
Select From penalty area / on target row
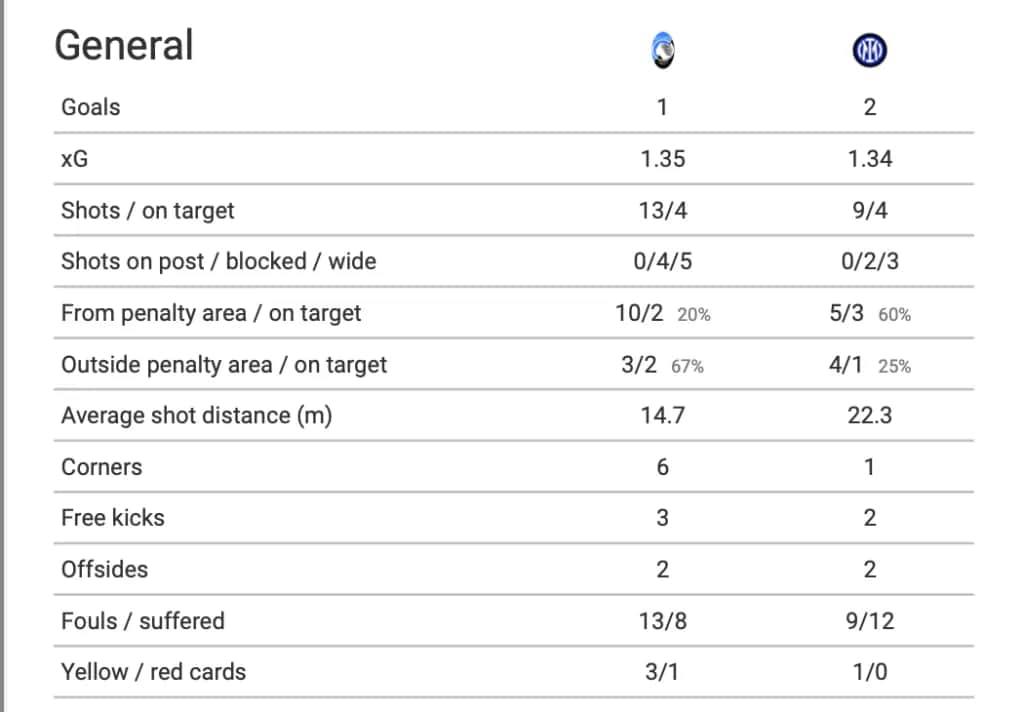211,313
